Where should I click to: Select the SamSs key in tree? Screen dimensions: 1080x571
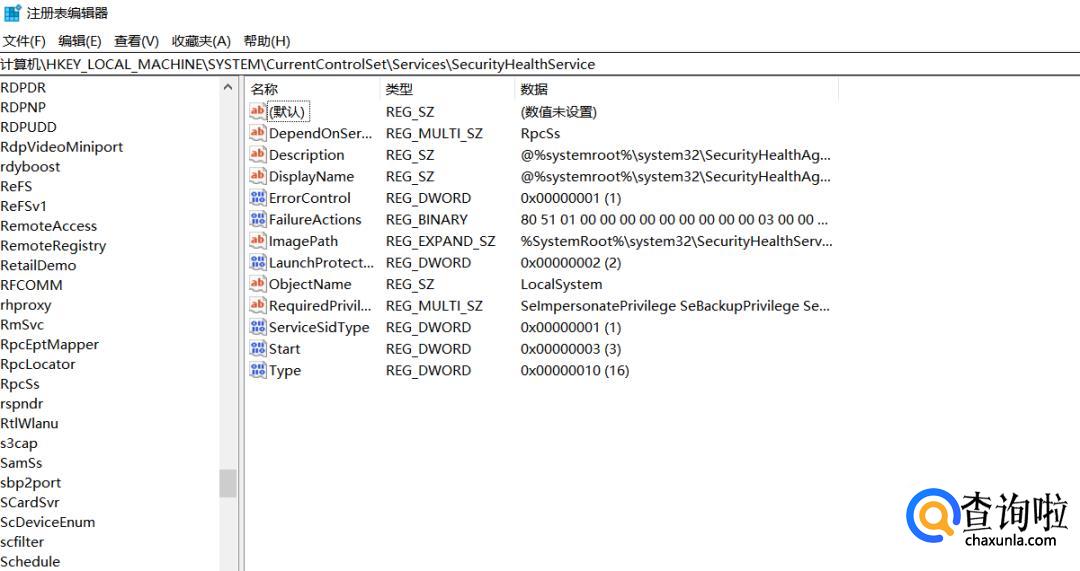click(21, 463)
